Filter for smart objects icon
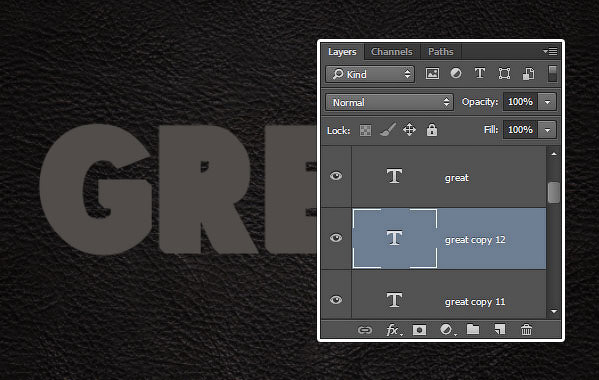 [528, 73]
